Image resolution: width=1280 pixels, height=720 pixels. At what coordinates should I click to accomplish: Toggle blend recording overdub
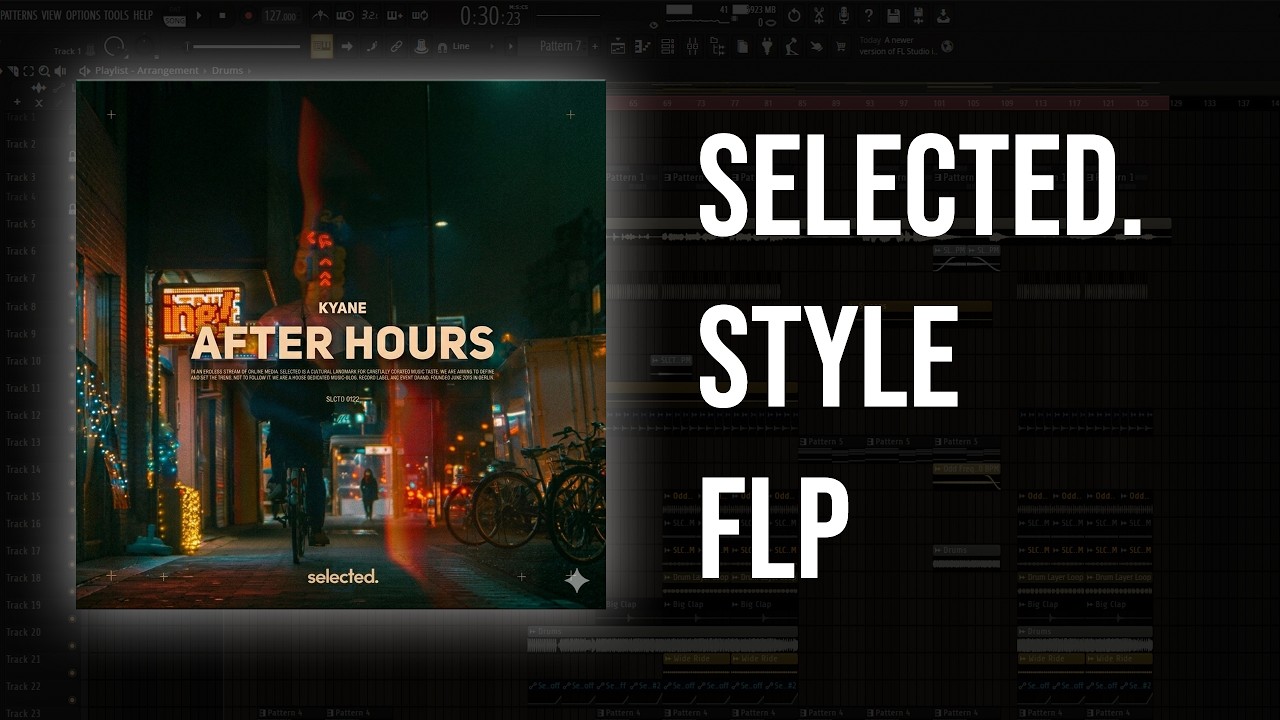[394, 16]
